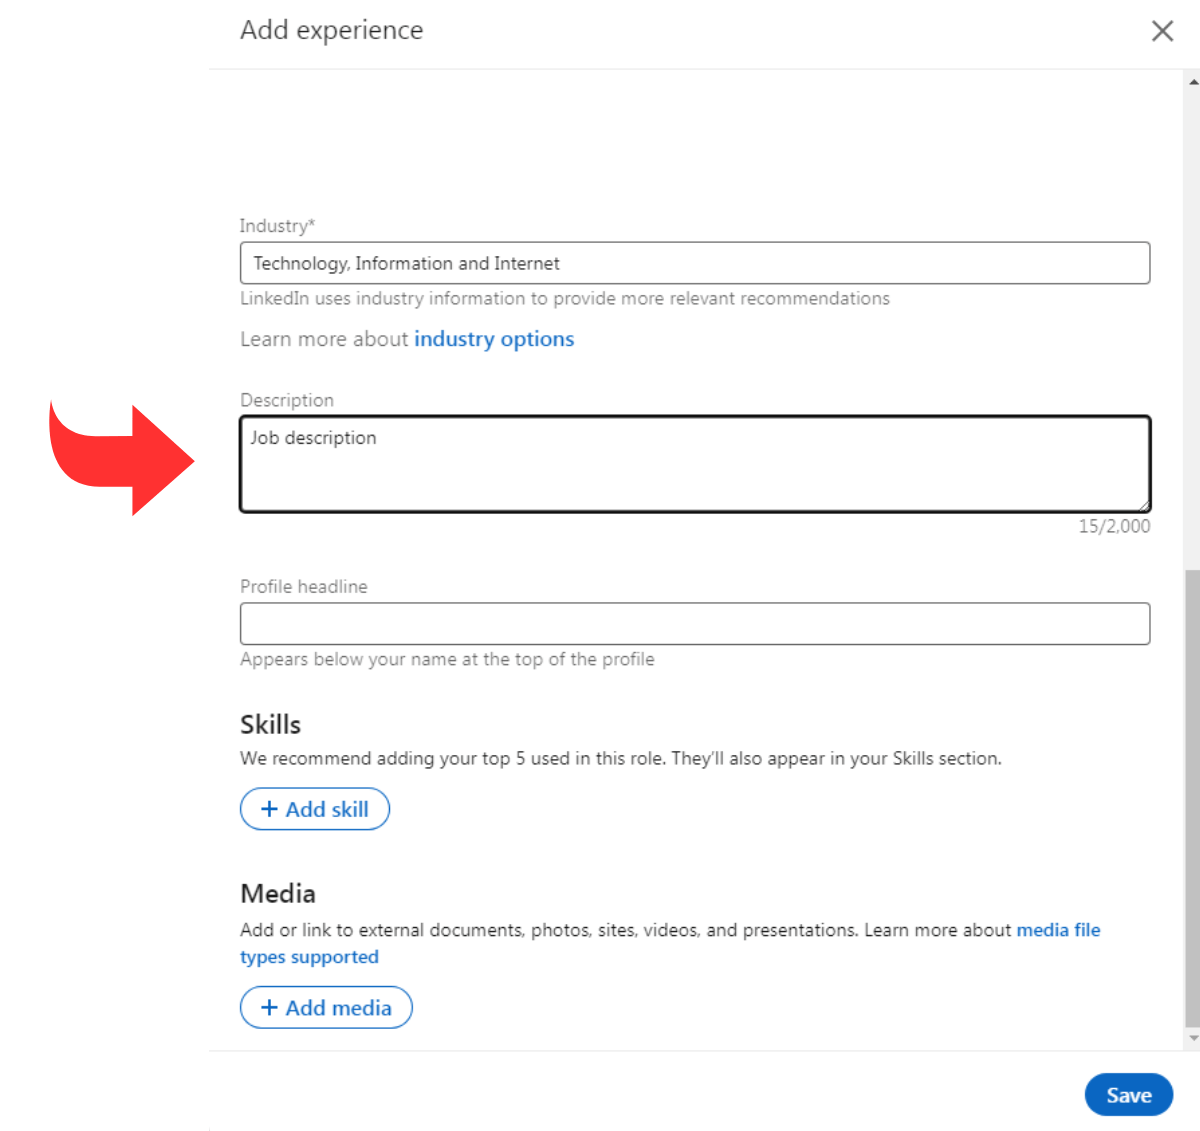Open the media file types supported link

tap(1058, 930)
